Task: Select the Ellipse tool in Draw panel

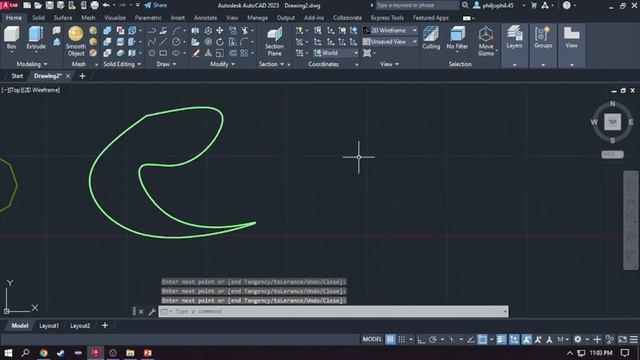Action: pos(176,53)
